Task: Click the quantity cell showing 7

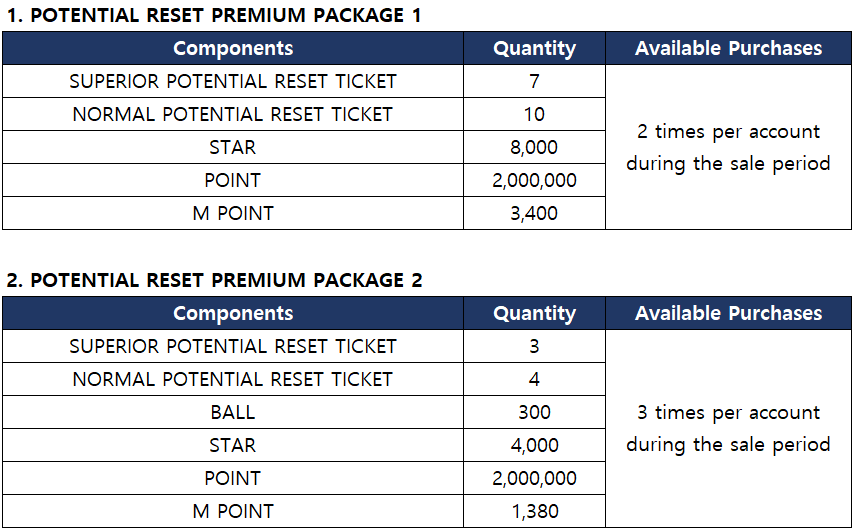Action: 534,81
